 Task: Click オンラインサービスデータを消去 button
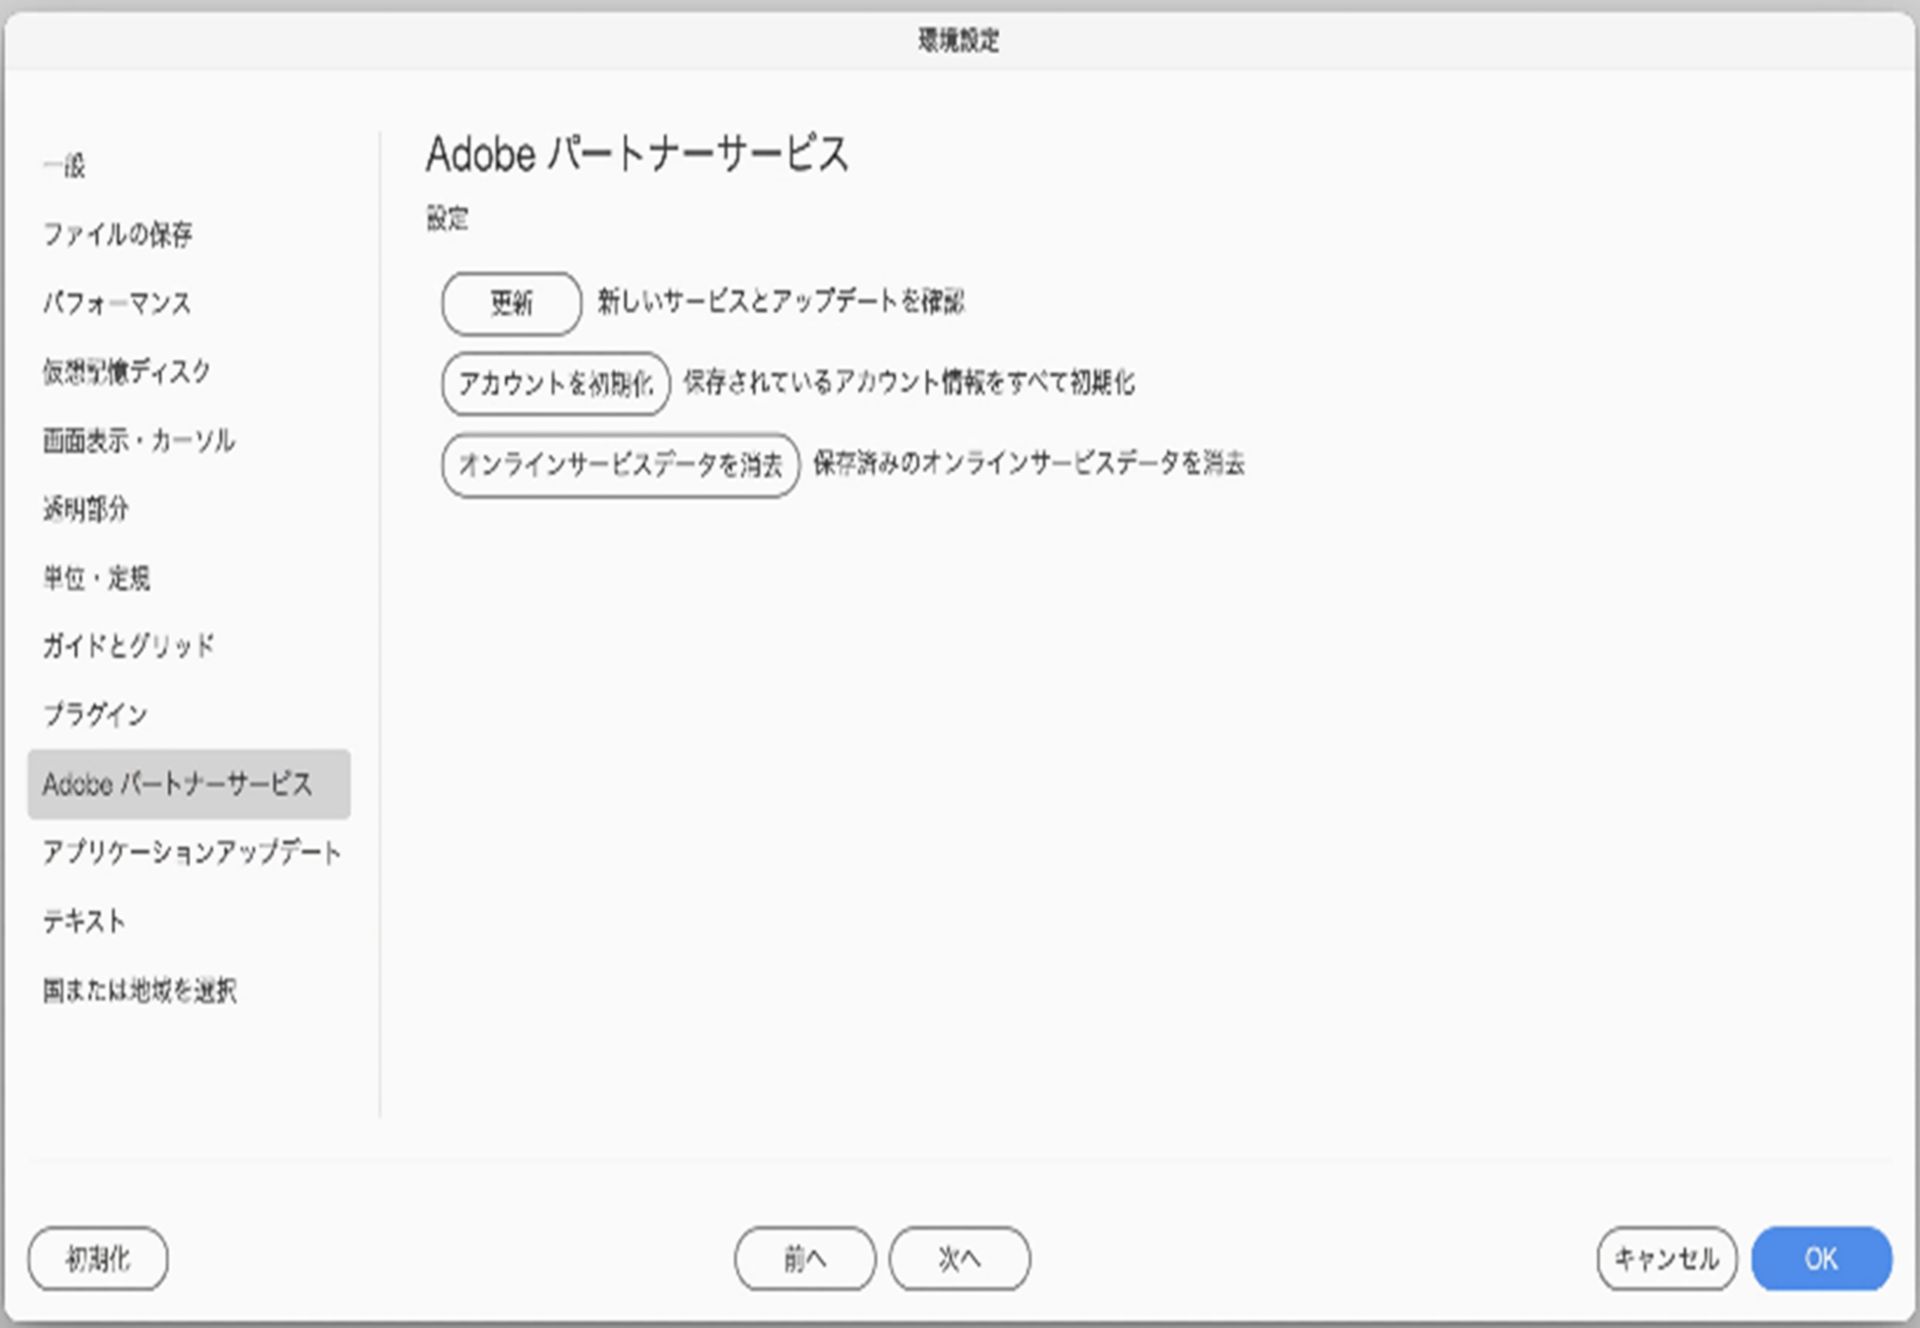point(620,464)
